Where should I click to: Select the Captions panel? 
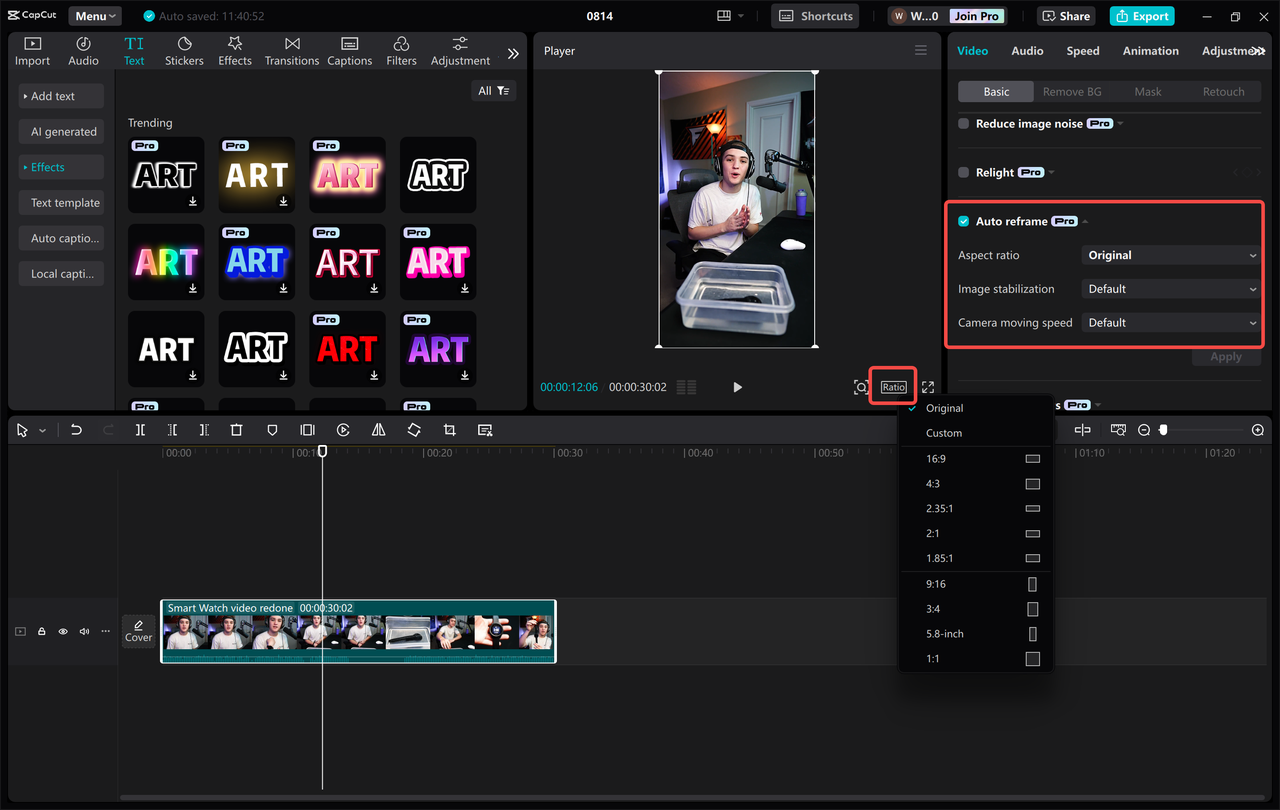[349, 50]
